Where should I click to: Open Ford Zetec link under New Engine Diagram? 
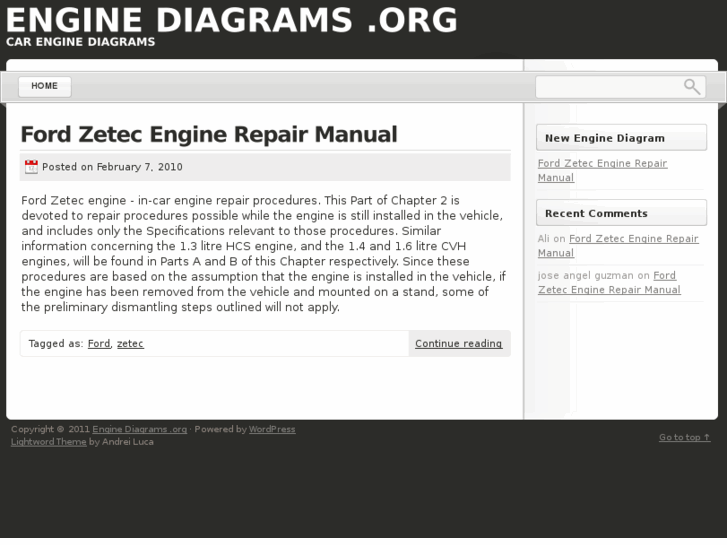602,170
